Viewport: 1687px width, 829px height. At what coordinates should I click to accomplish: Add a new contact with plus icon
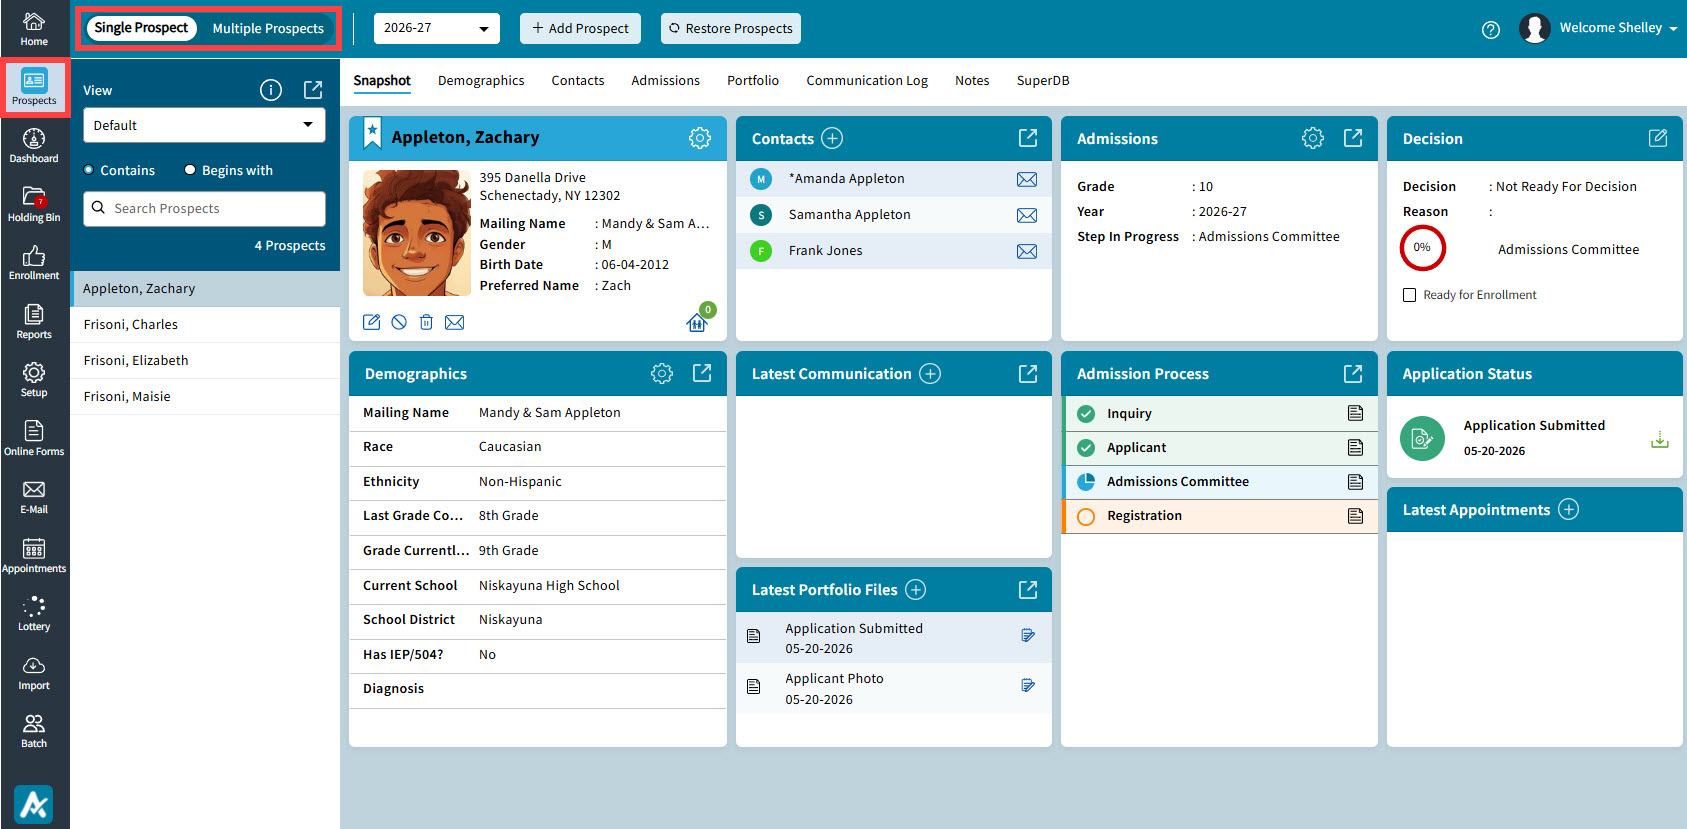832,138
